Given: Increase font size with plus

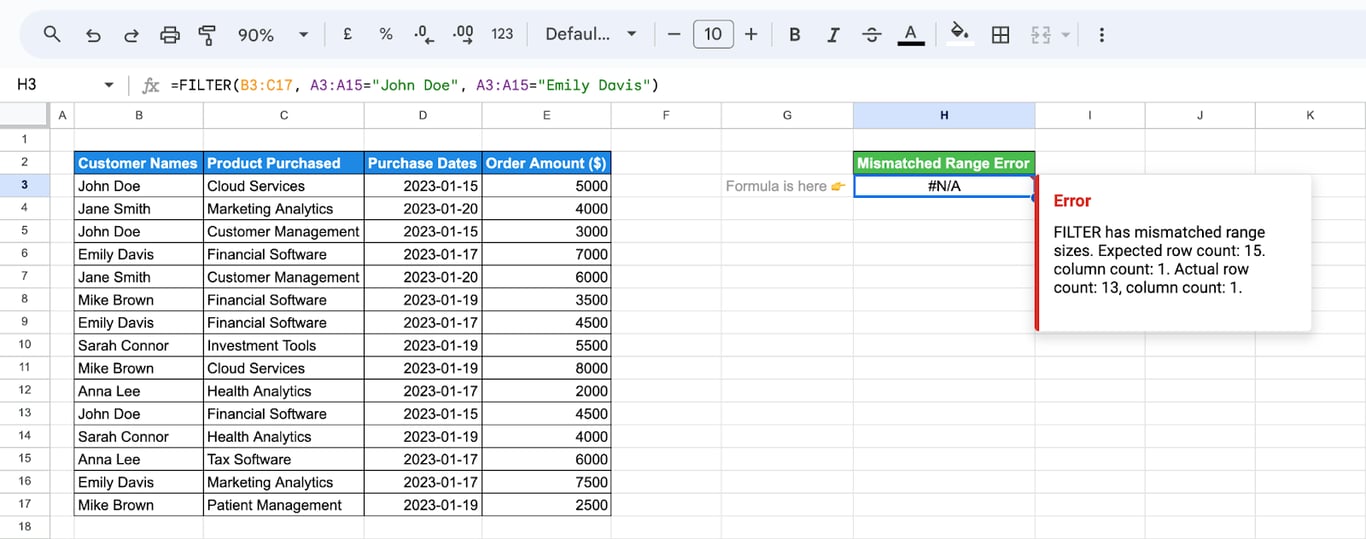Looking at the screenshot, I should tap(751, 35).
